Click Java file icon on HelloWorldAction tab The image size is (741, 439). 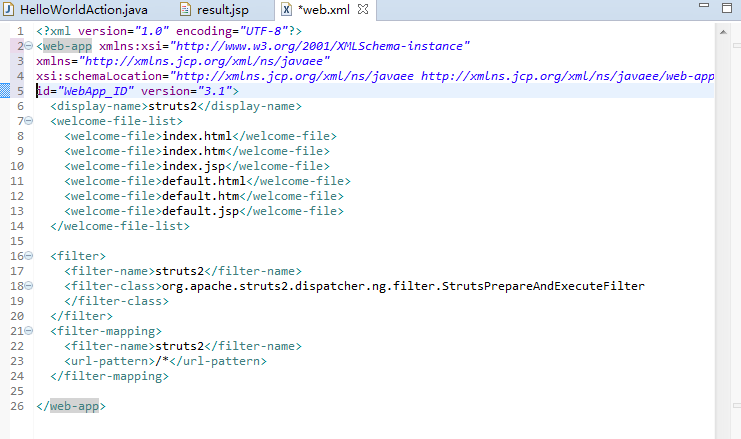(9, 9)
